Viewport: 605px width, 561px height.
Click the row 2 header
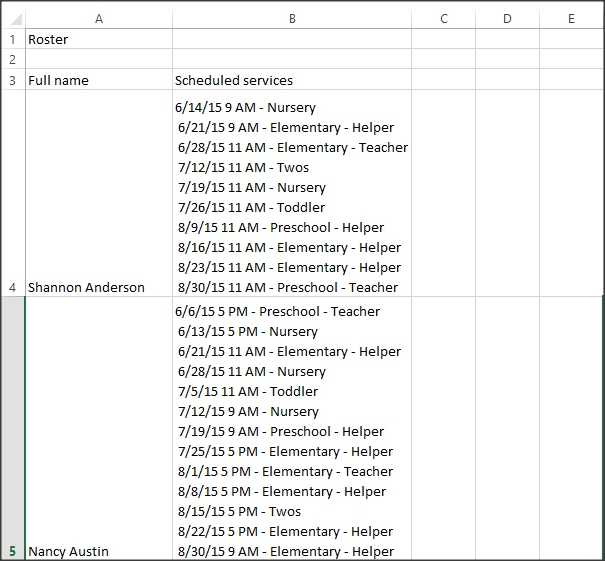tap(12, 60)
